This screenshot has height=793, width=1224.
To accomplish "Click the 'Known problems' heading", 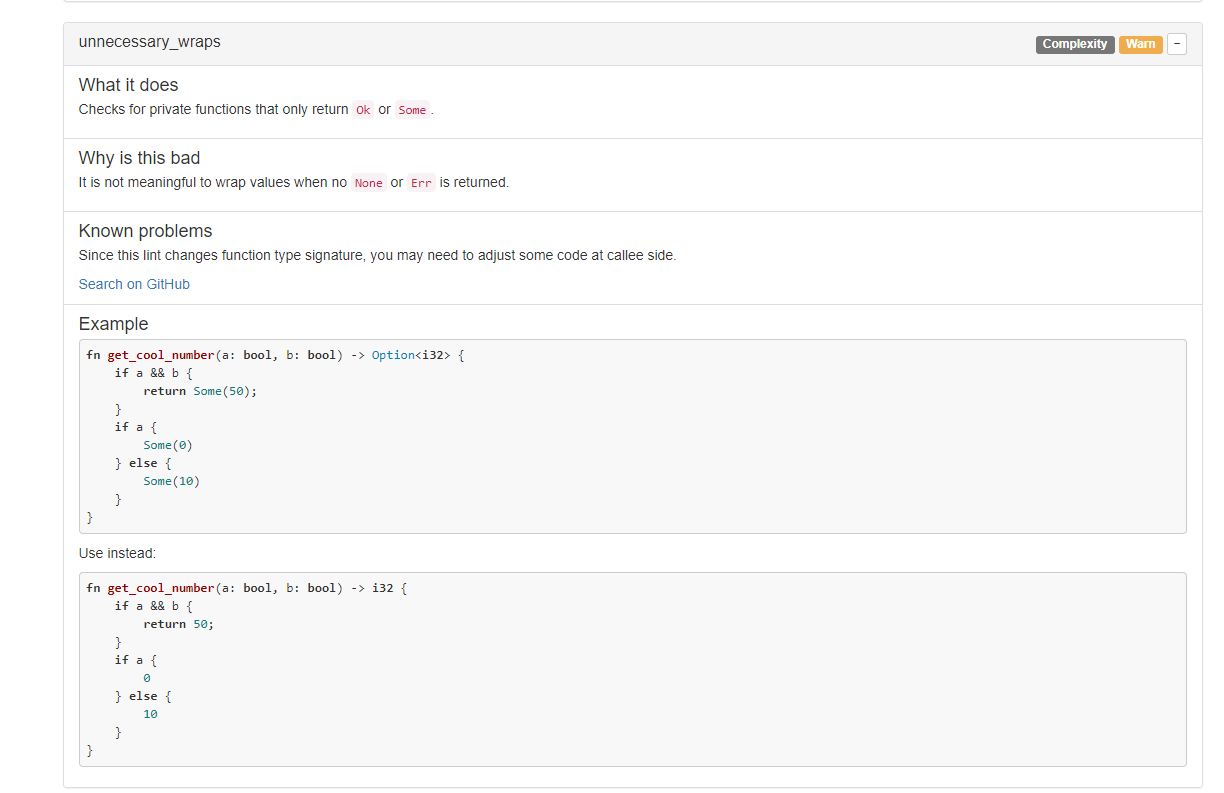I will pyautogui.click(x=146, y=231).
